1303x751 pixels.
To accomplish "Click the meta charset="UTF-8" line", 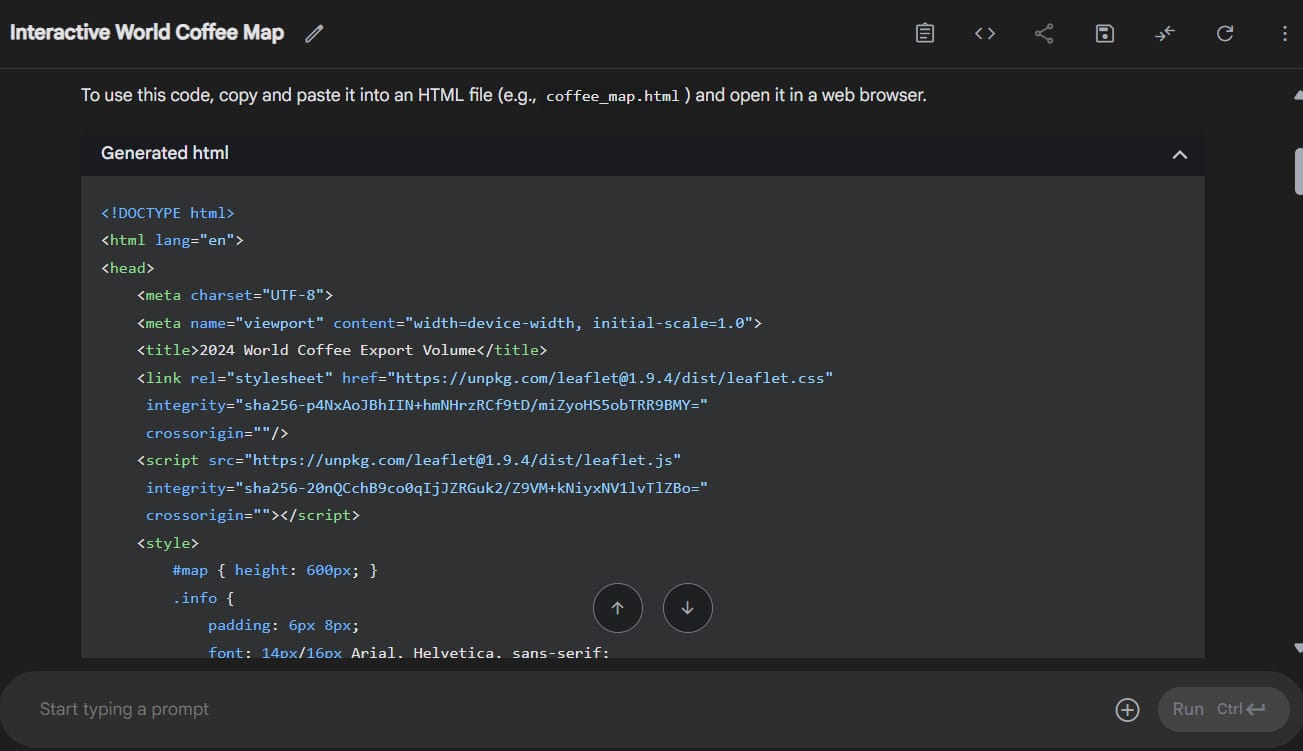I will pyautogui.click(x=235, y=295).
